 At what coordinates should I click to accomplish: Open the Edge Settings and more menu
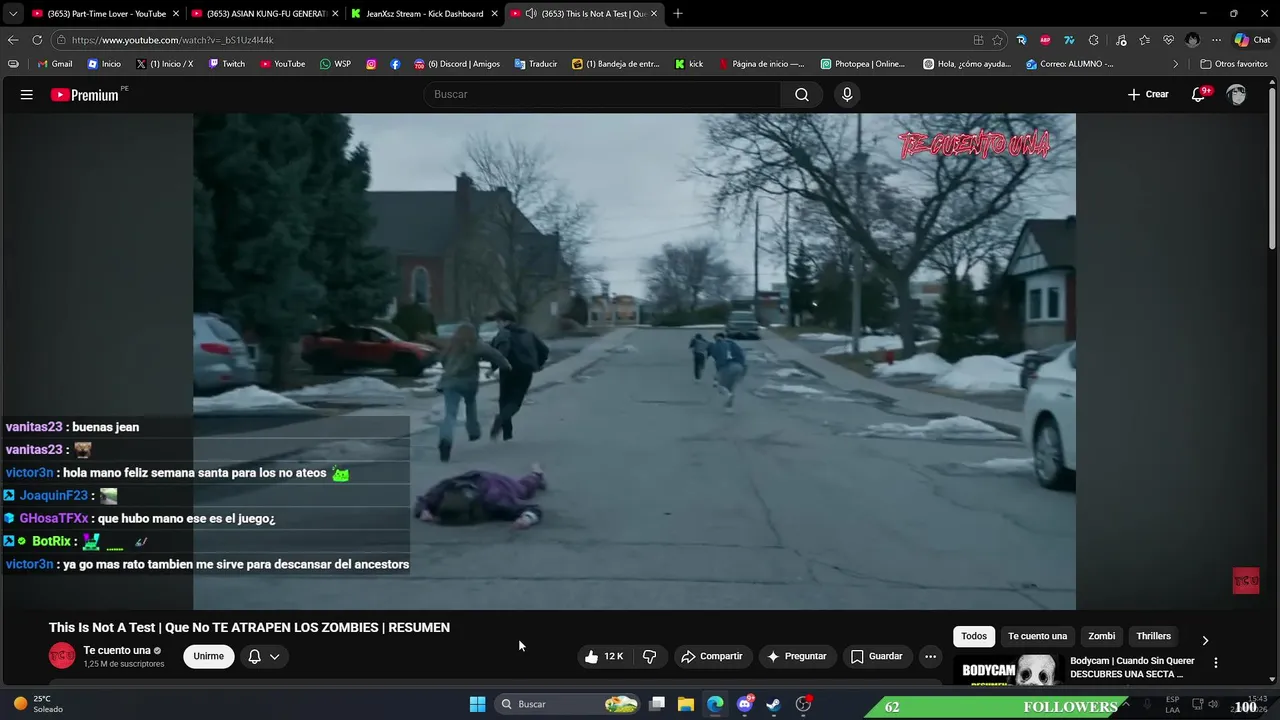1216,40
